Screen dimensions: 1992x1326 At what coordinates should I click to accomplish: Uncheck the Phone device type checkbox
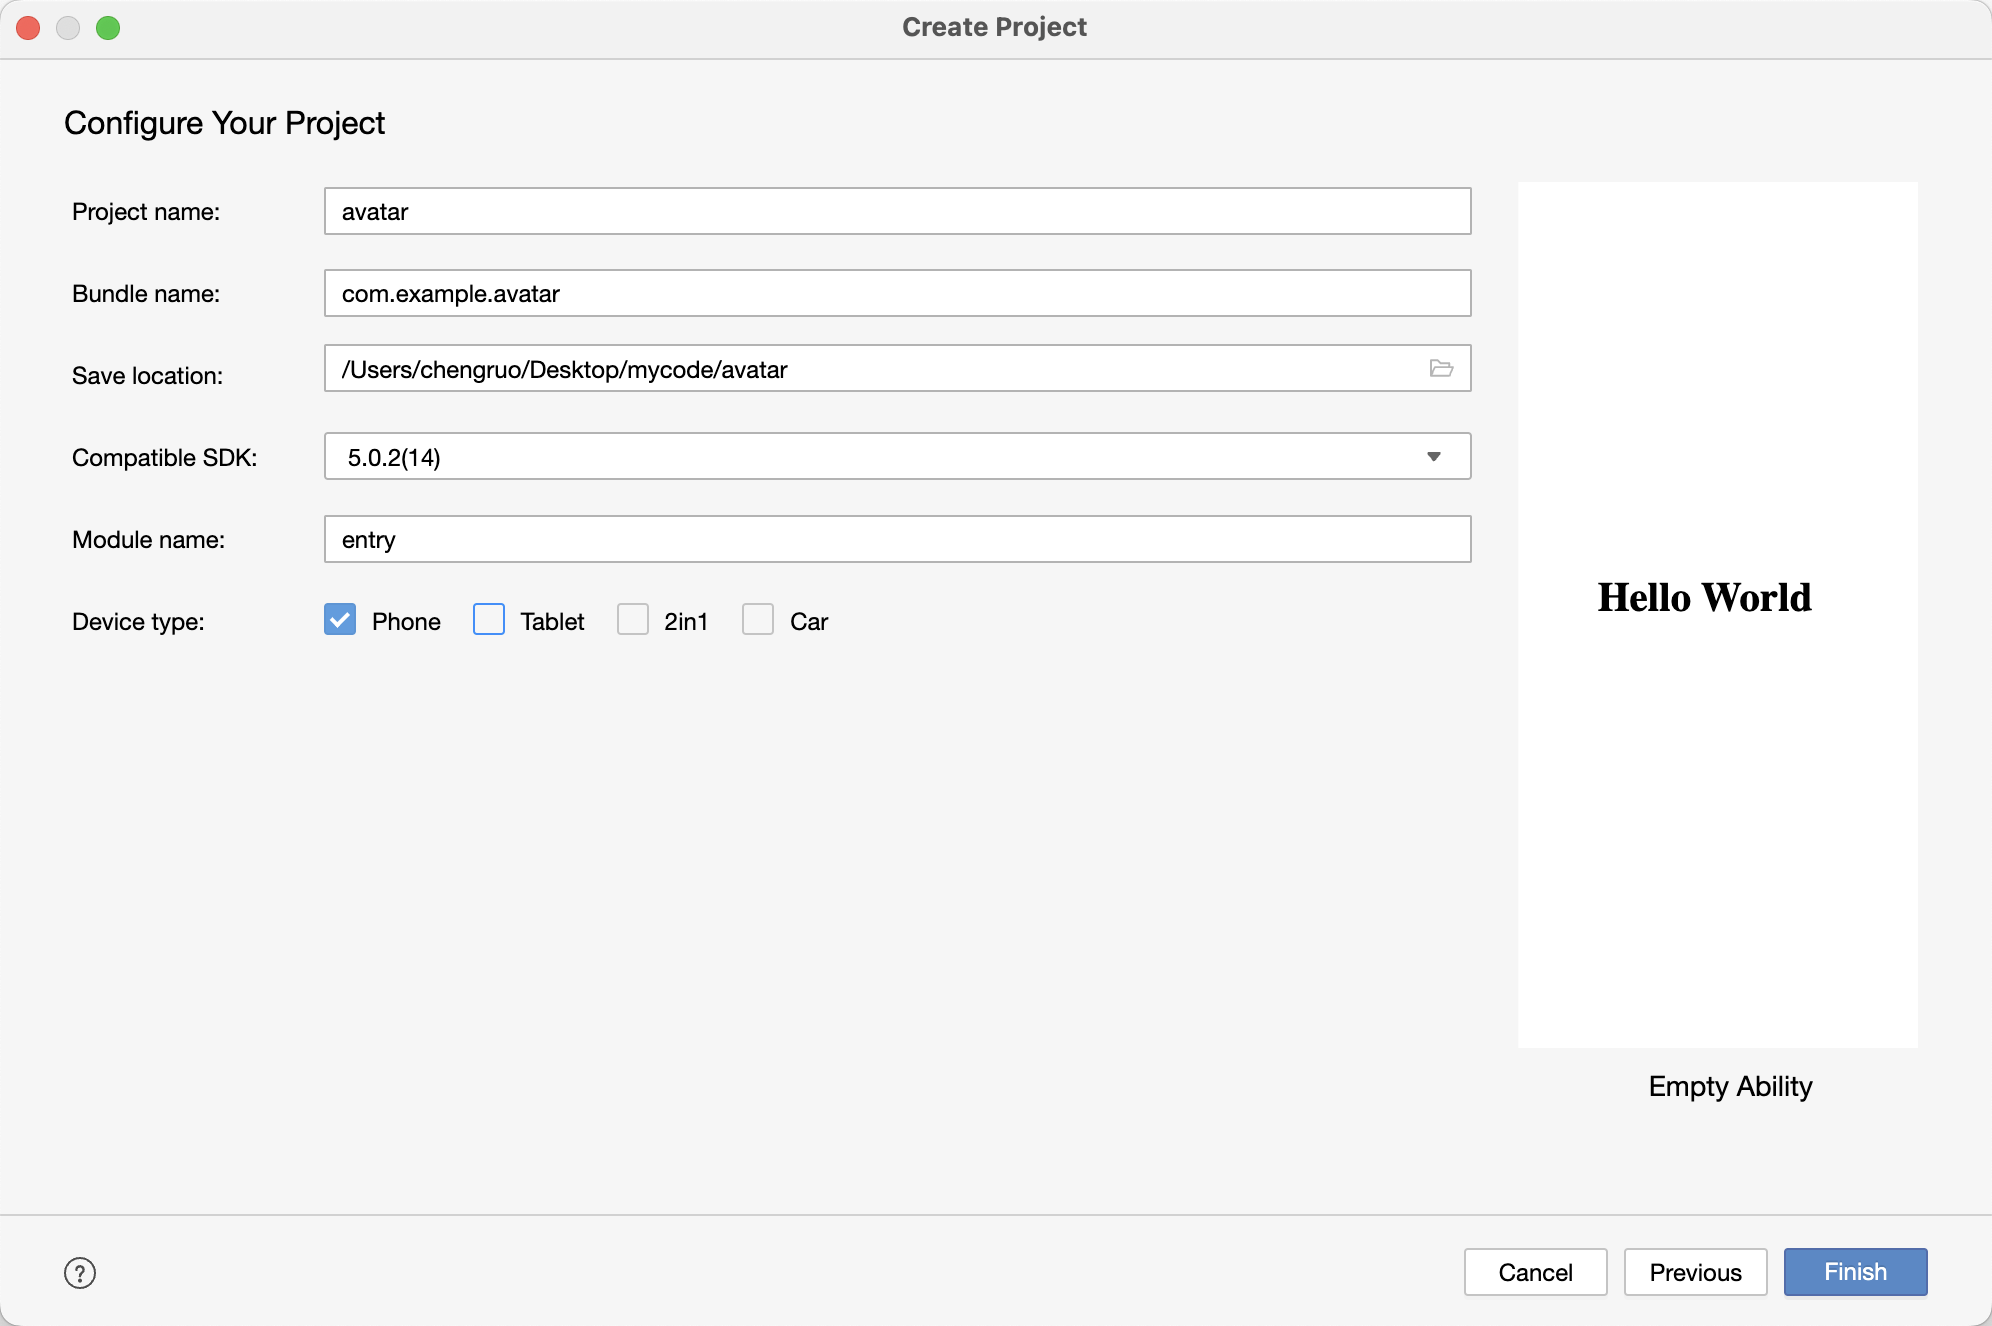click(x=340, y=620)
